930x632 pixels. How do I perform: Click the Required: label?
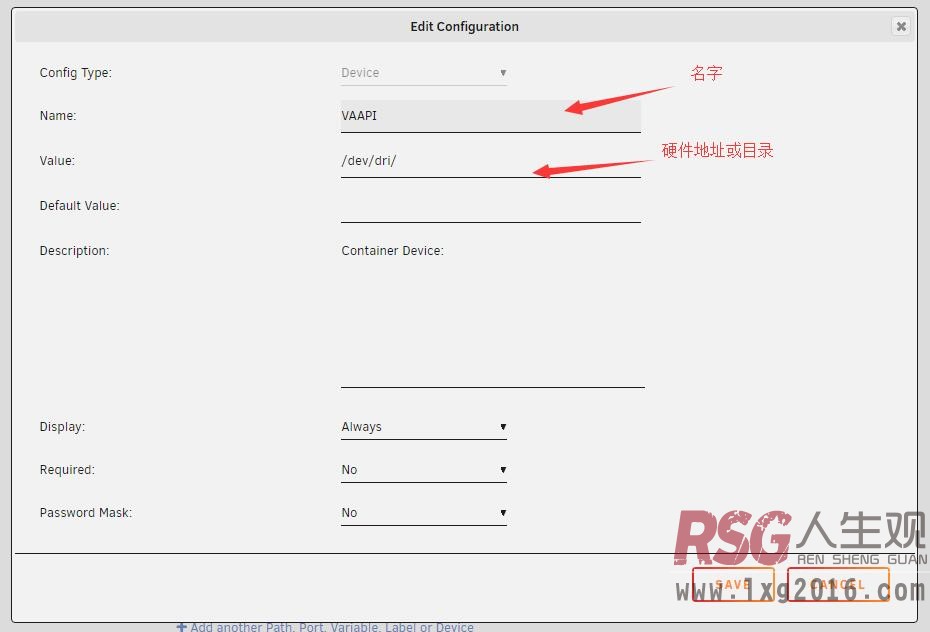[x=67, y=470]
